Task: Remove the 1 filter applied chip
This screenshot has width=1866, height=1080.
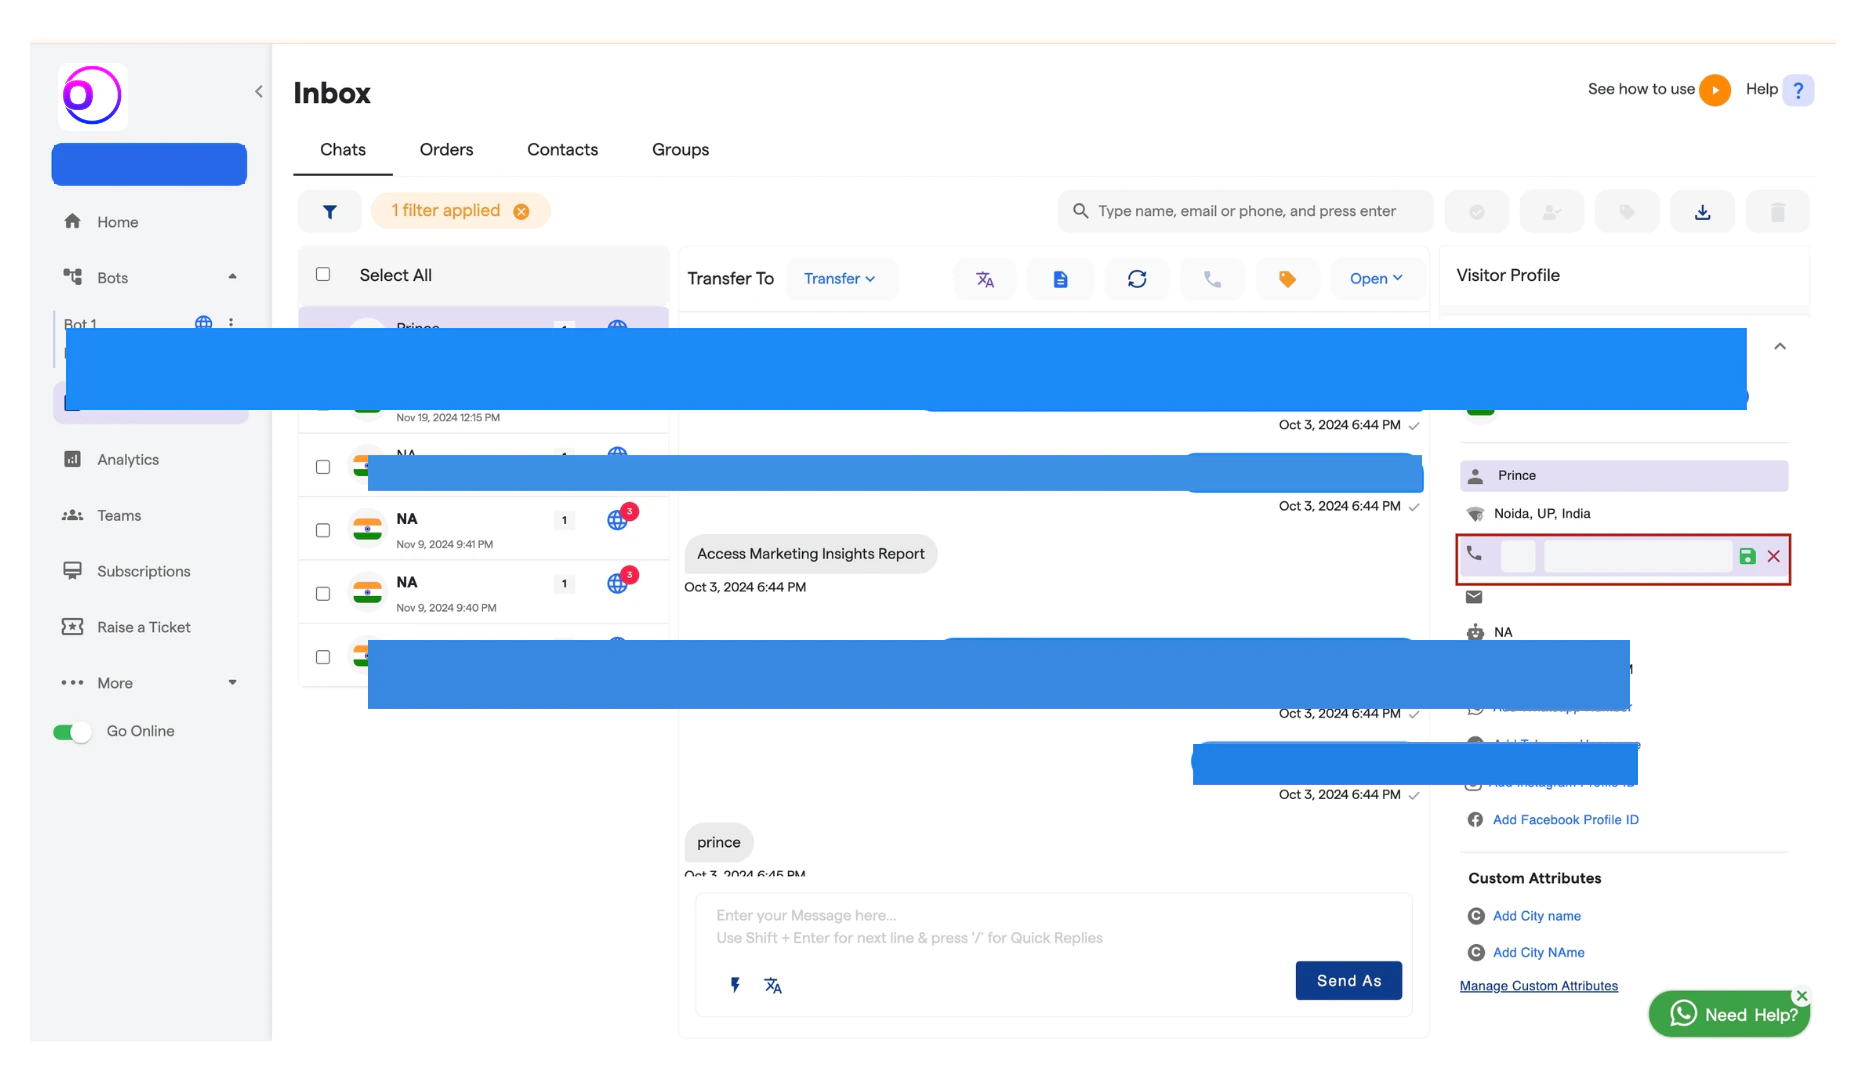Action: pos(521,211)
